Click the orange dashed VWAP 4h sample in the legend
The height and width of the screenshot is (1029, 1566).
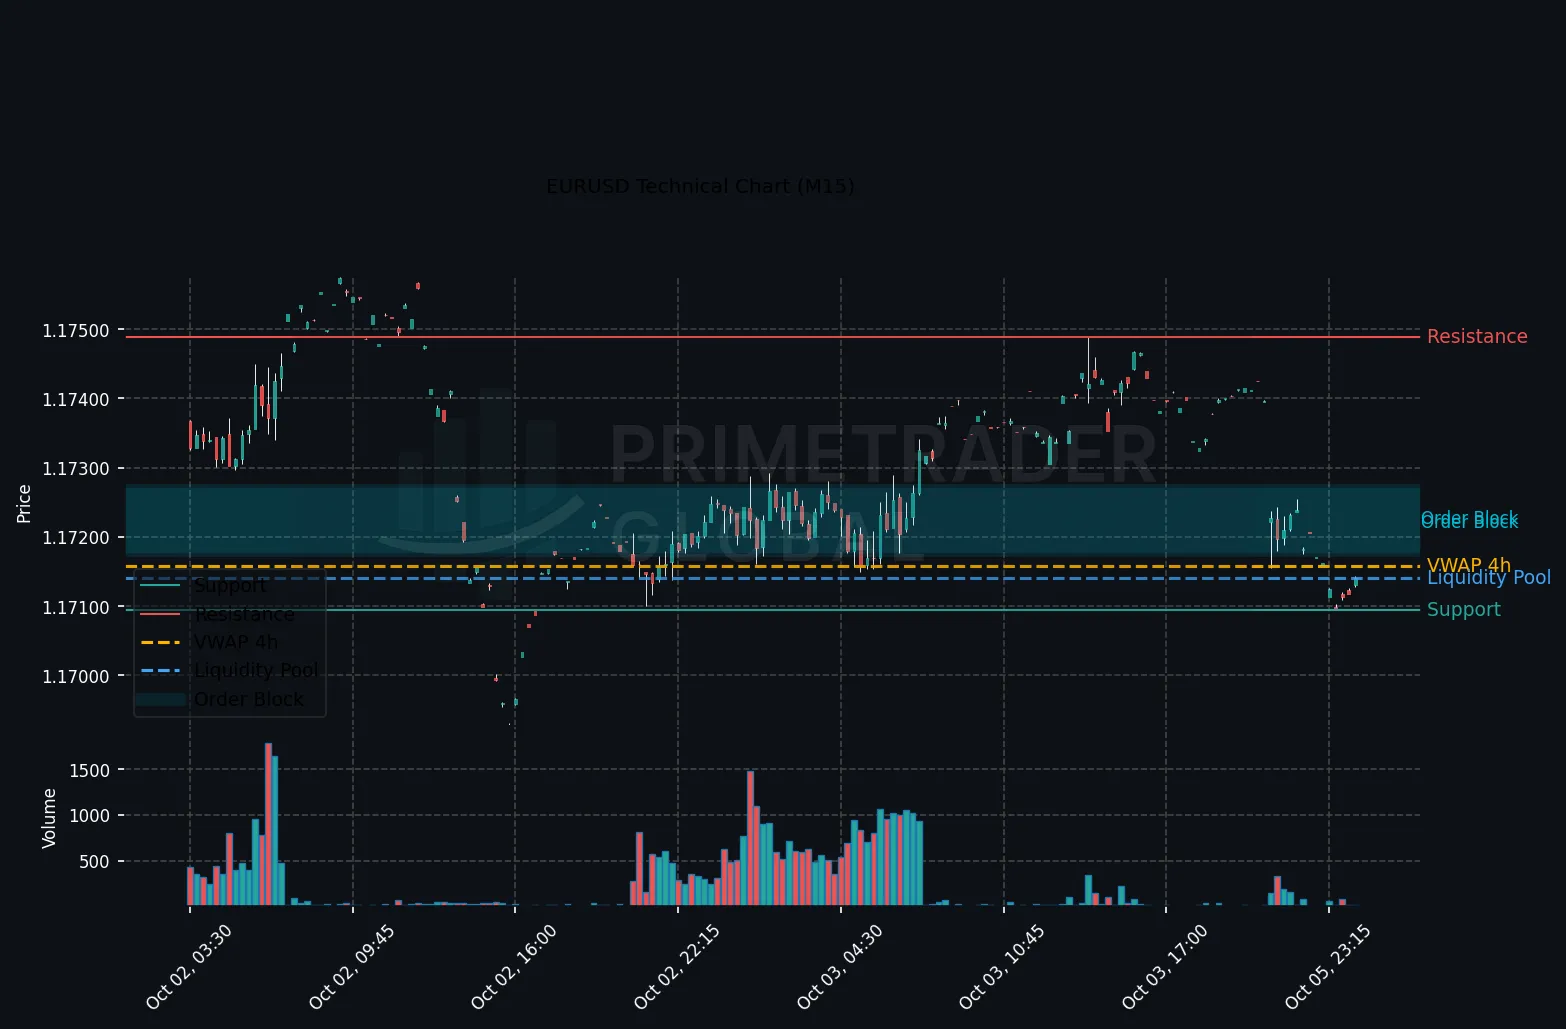click(x=161, y=643)
